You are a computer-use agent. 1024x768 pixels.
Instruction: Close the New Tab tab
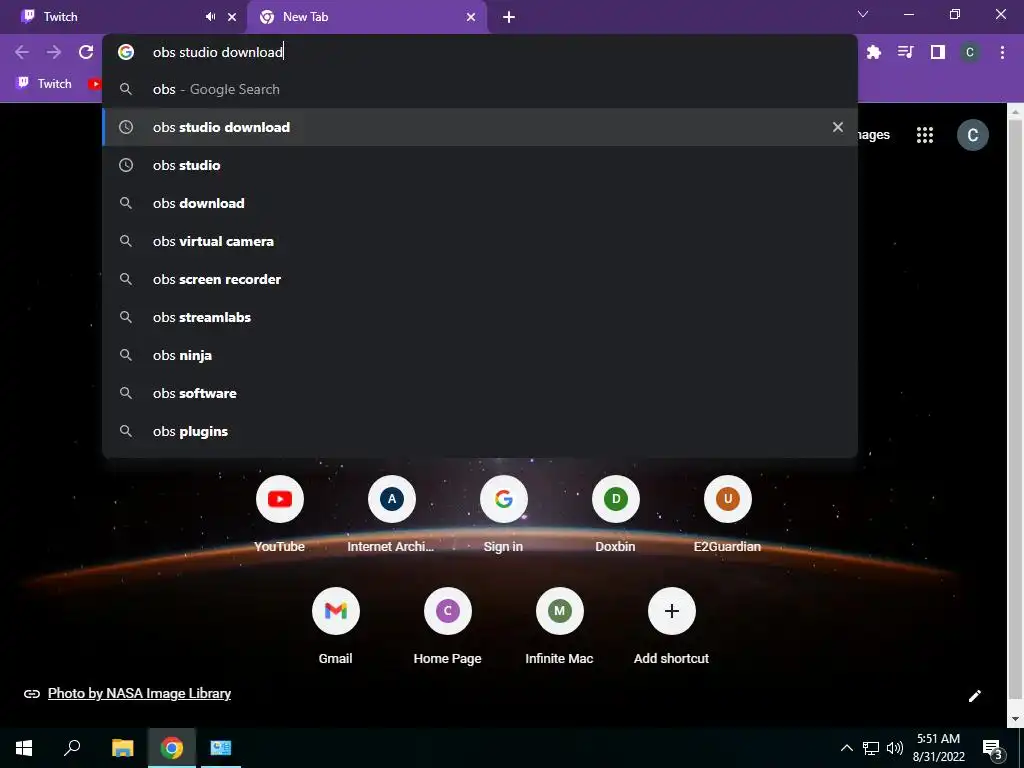coord(471,17)
